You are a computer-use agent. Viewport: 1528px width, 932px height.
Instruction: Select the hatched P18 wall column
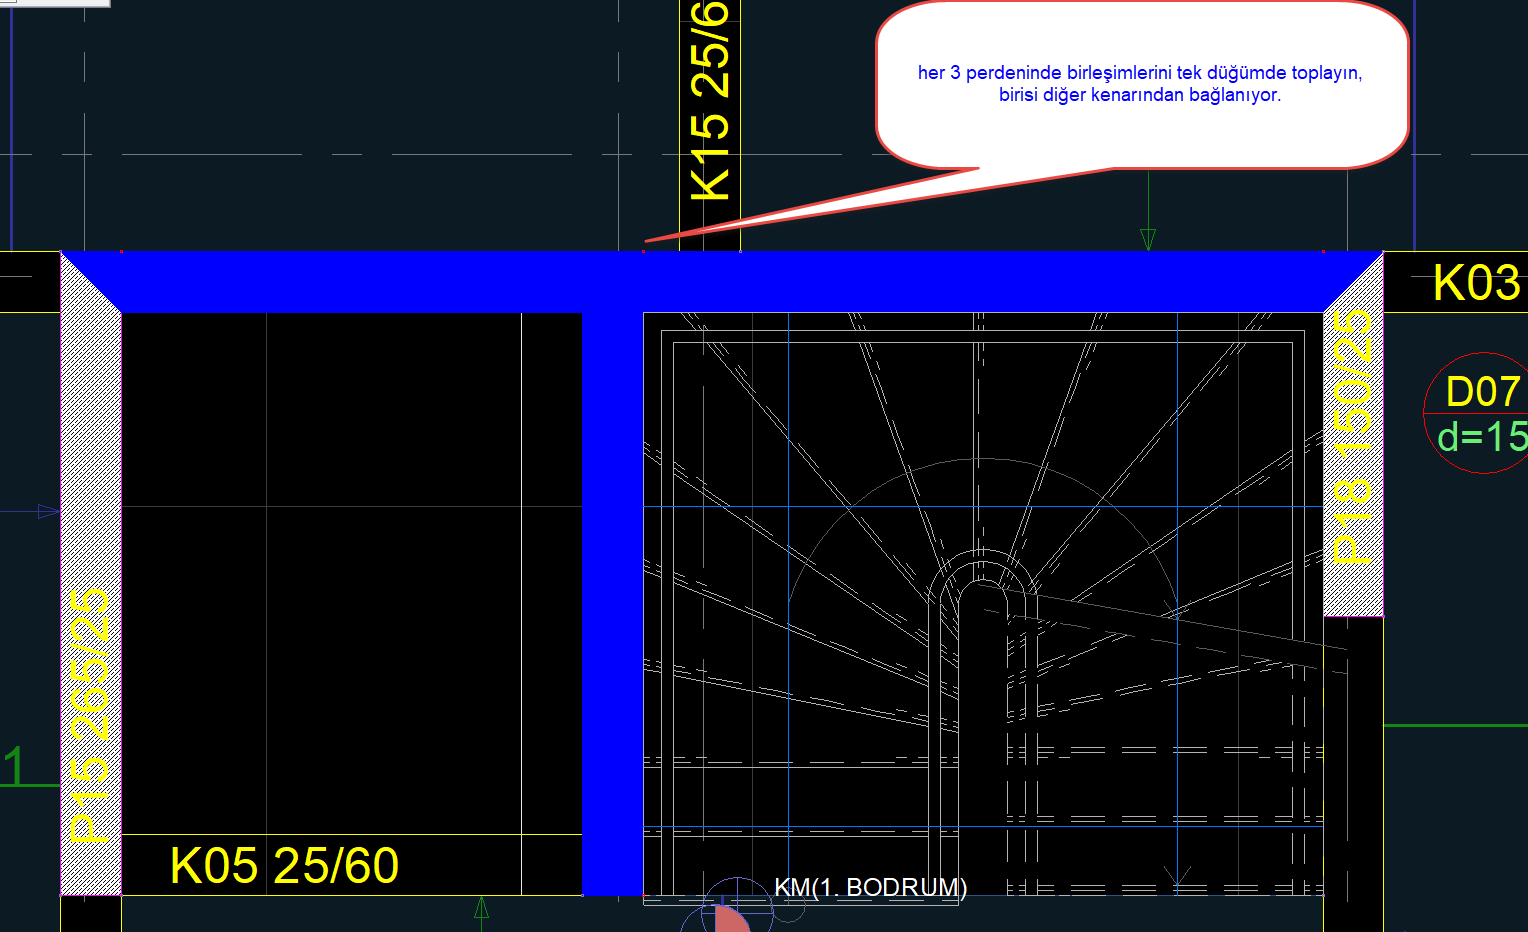[x=1354, y=434]
